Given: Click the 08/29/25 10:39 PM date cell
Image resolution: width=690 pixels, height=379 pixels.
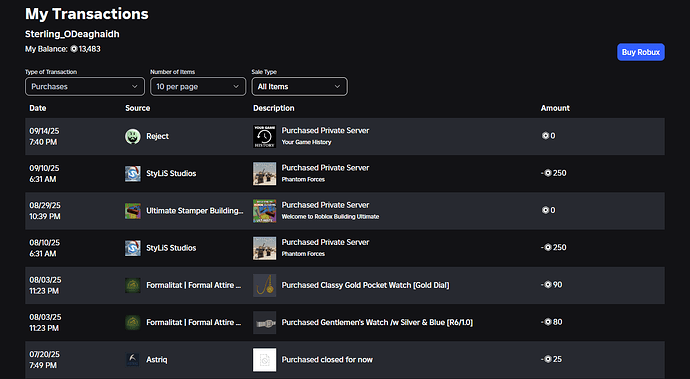Looking at the screenshot, I should [x=45, y=211].
